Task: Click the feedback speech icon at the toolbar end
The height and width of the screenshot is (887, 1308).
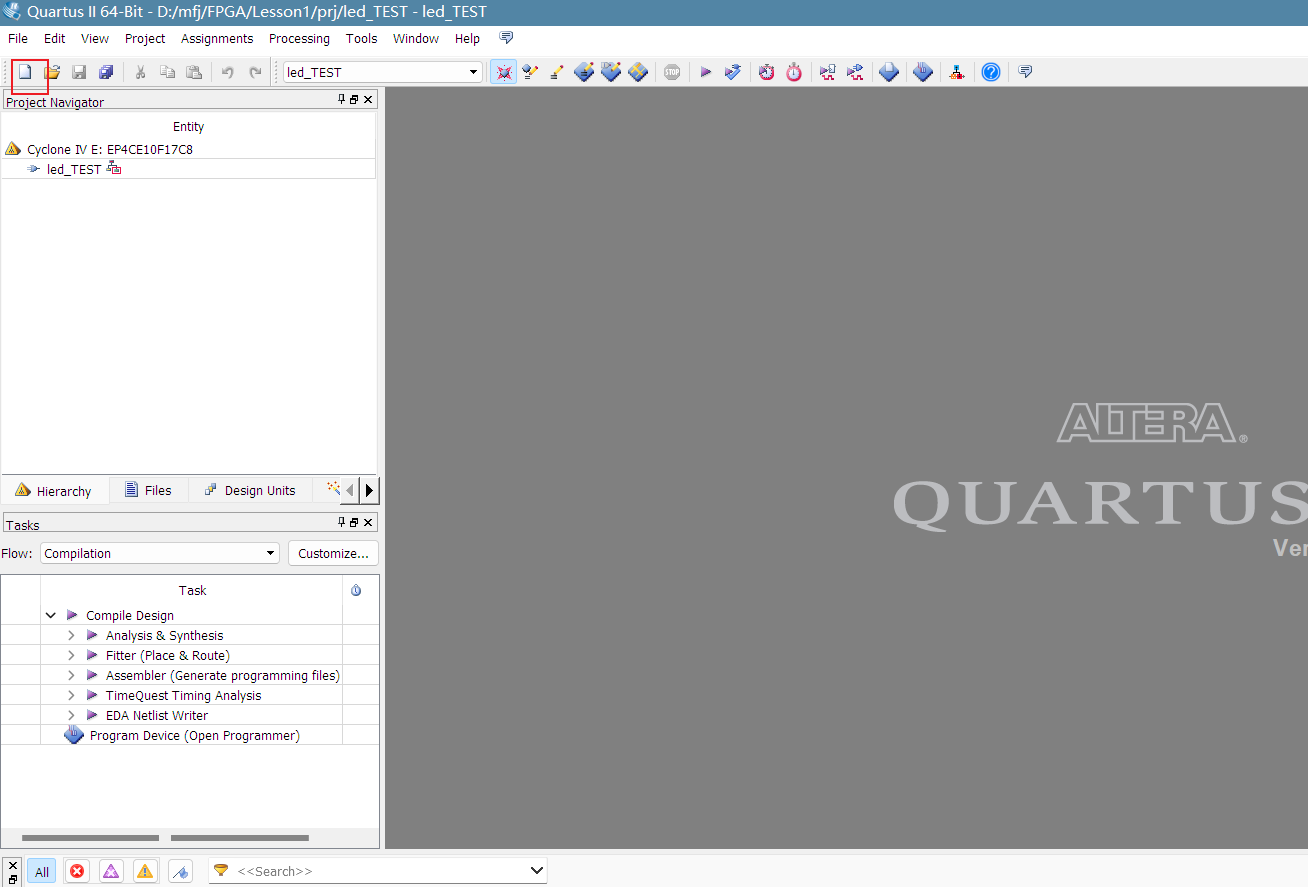Action: (1025, 72)
